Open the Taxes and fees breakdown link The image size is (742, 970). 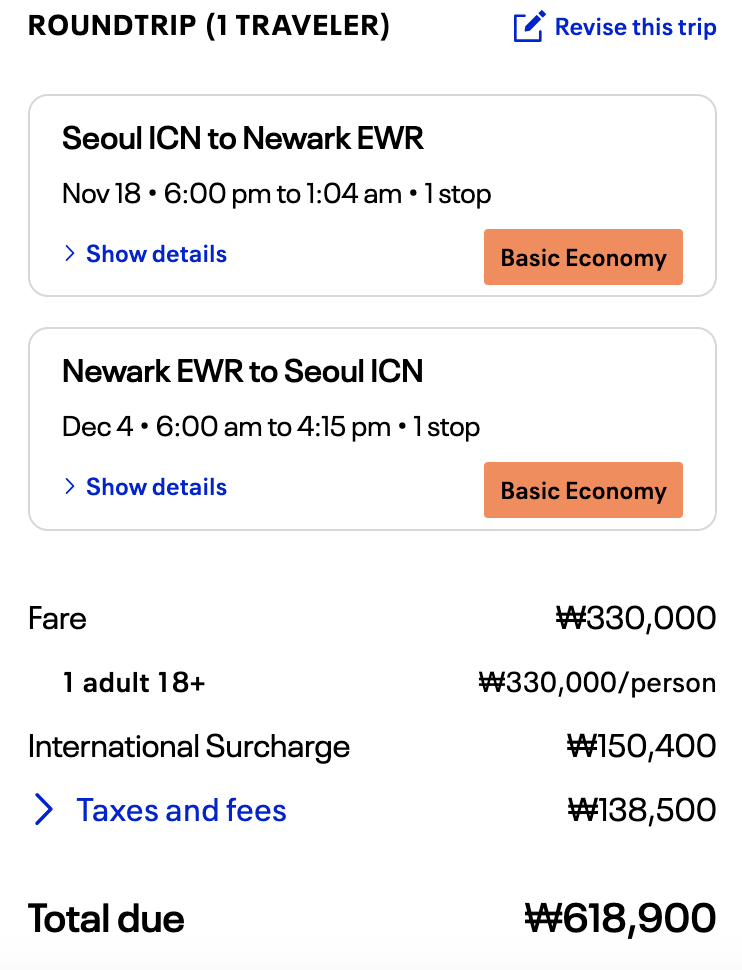pyautogui.click(x=181, y=810)
